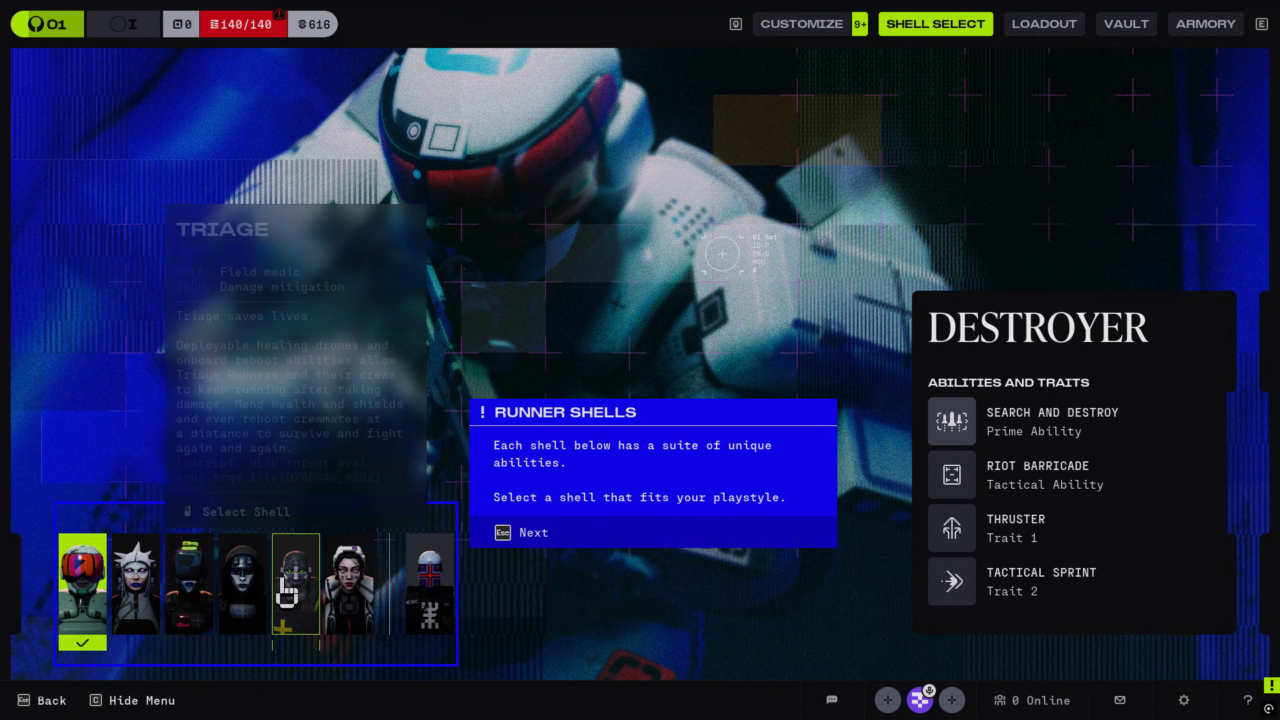Click the Back button
The image size is (1280, 720).
[42, 700]
